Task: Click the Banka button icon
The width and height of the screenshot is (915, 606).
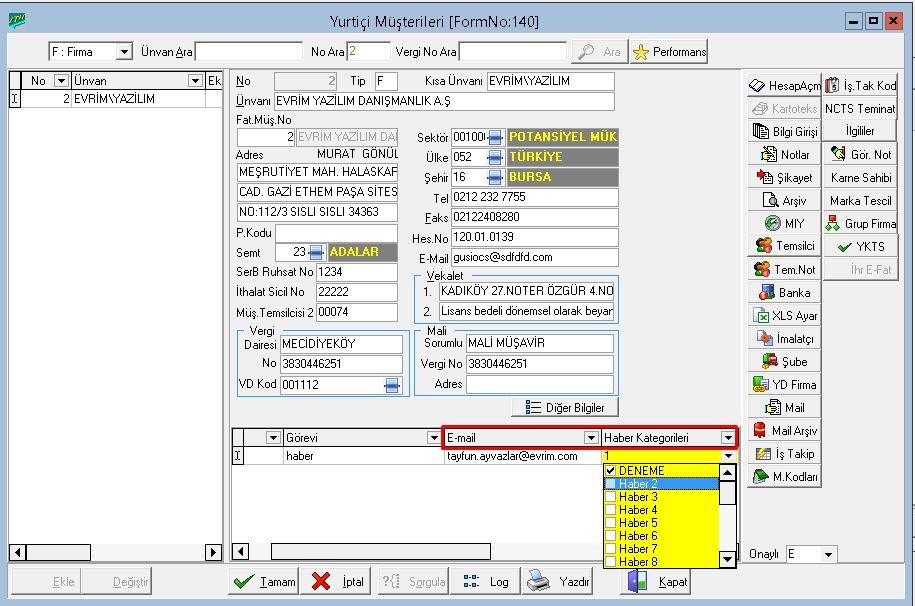Action: coord(768,293)
